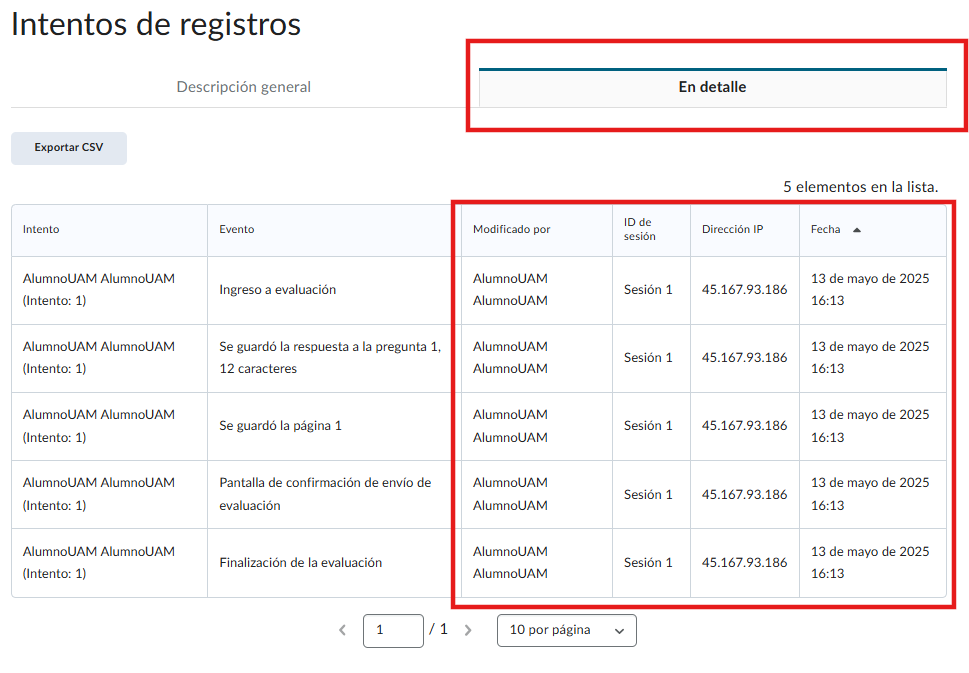
Task: Click the Exportar CSV button
Action: click(68, 147)
